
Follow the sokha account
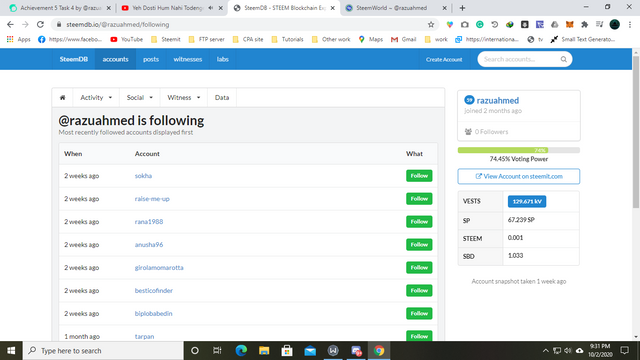click(419, 176)
